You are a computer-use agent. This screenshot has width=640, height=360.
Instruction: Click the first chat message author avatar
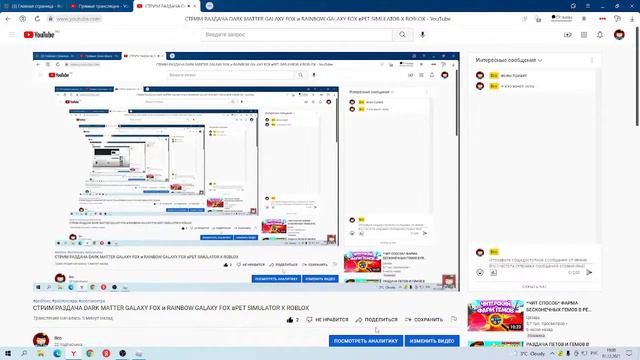(x=480, y=76)
